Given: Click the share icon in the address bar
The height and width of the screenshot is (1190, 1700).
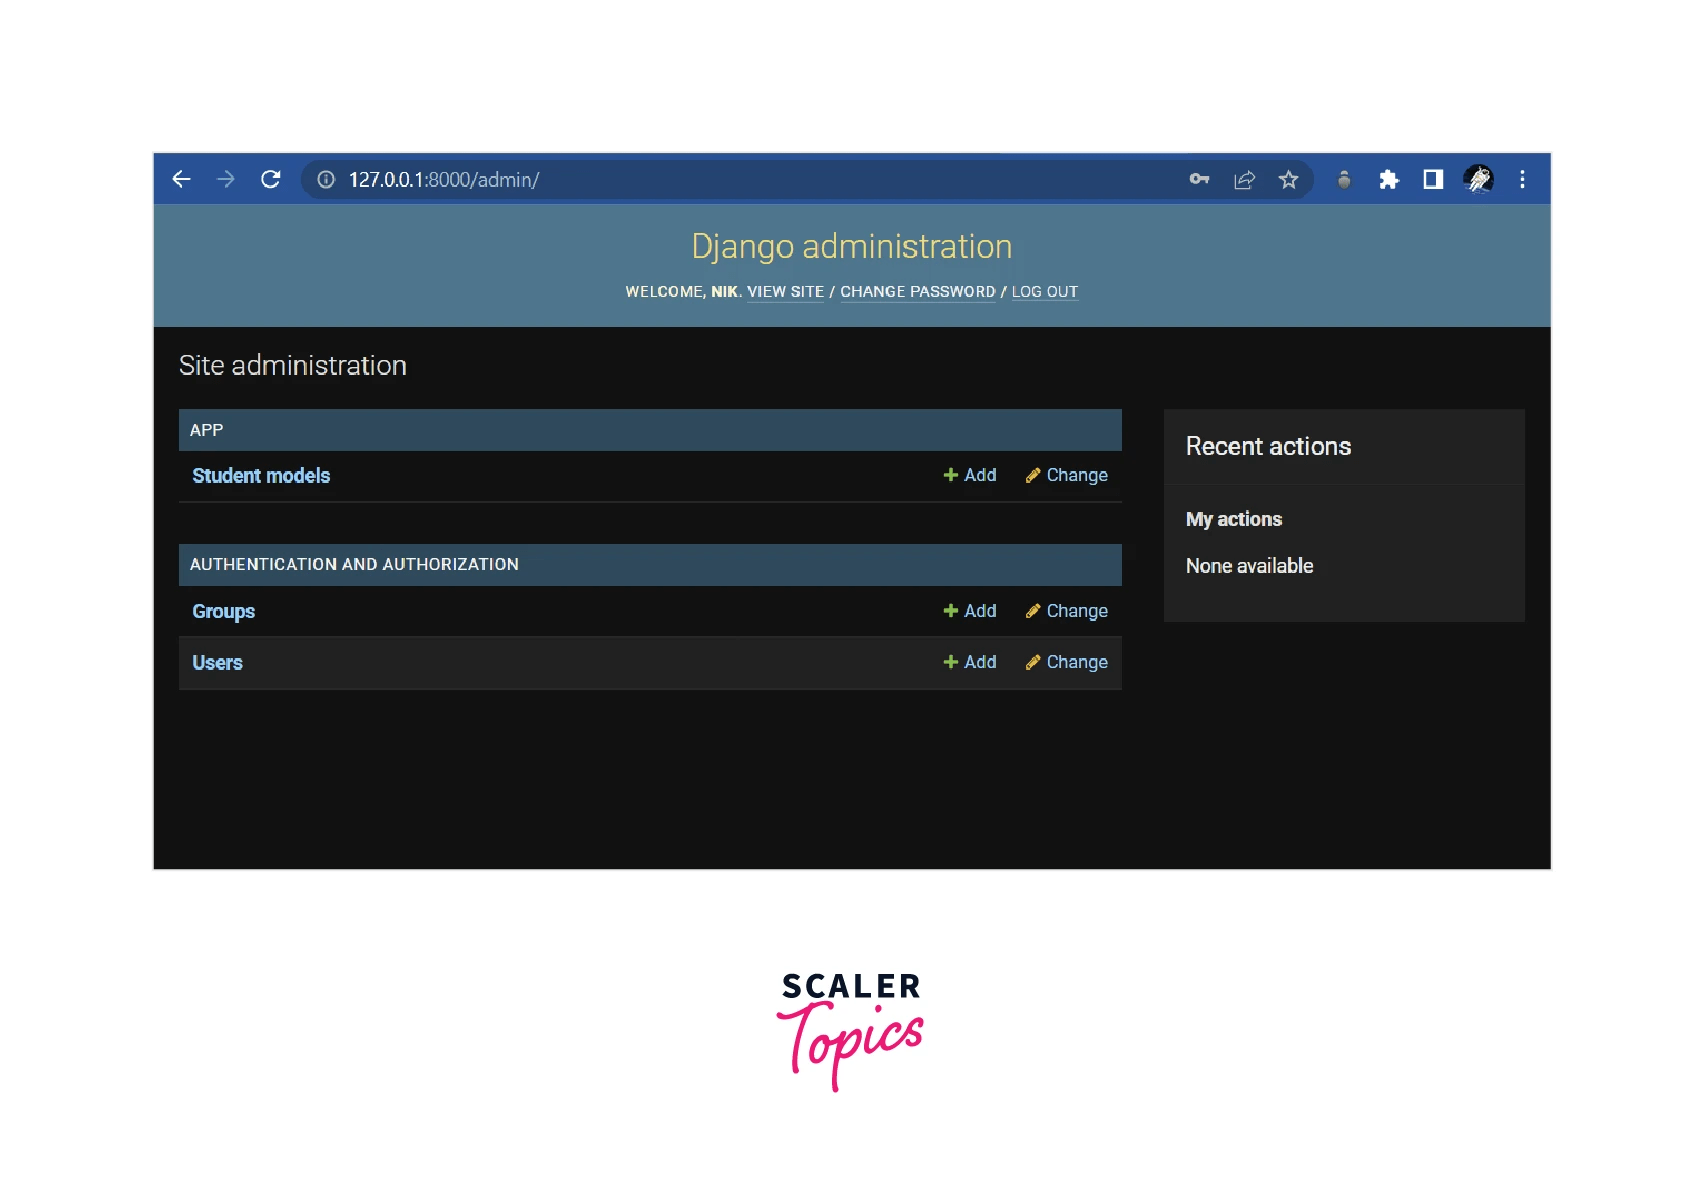Looking at the screenshot, I should coord(1243,179).
